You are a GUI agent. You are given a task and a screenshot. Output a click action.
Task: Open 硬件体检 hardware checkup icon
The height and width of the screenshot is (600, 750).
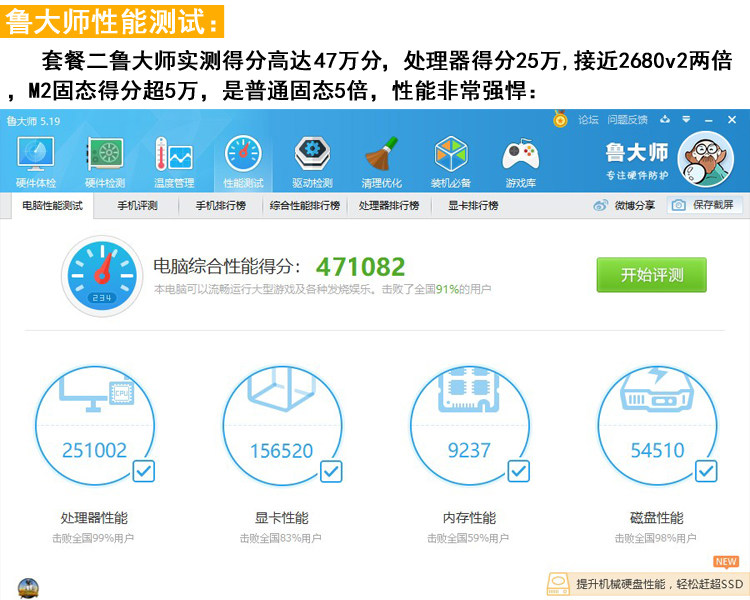[35, 154]
